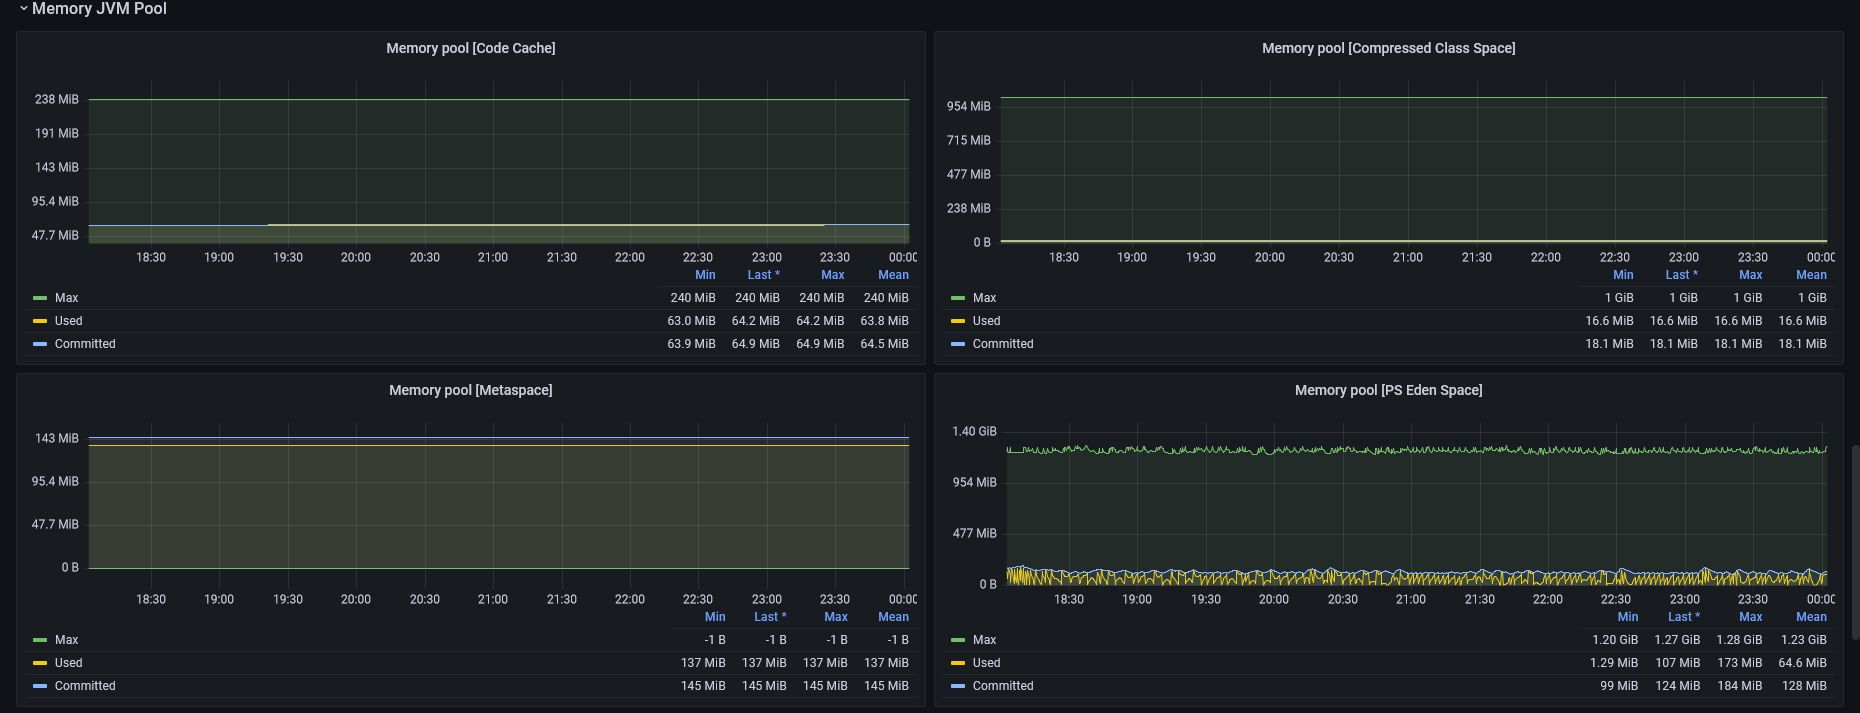The width and height of the screenshot is (1860, 713).
Task: Sort Code Cache legend by Last * column
Action: [x=763, y=275]
